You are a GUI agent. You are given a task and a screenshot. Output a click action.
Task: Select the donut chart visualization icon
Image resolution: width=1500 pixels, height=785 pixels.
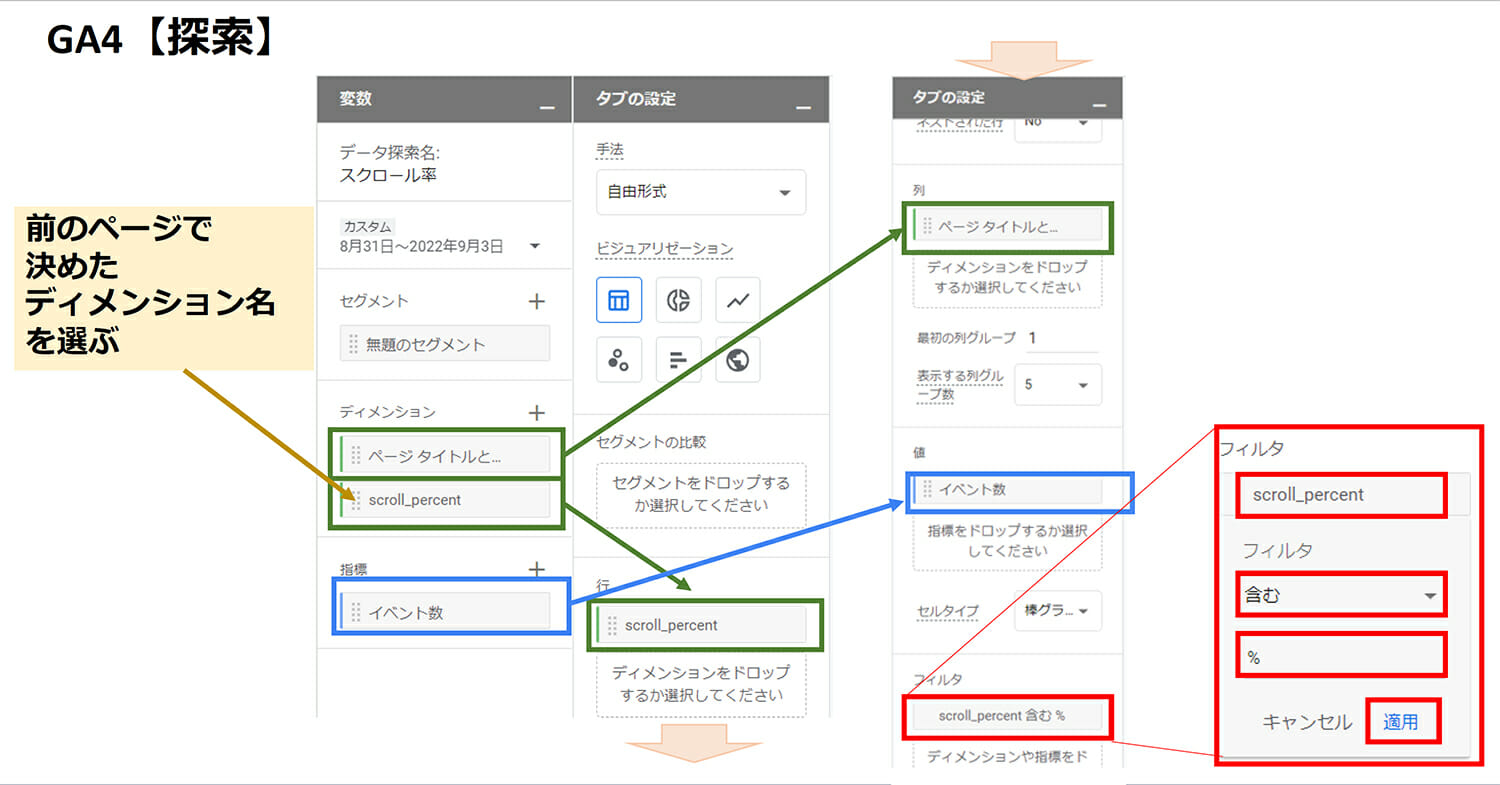tap(678, 300)
